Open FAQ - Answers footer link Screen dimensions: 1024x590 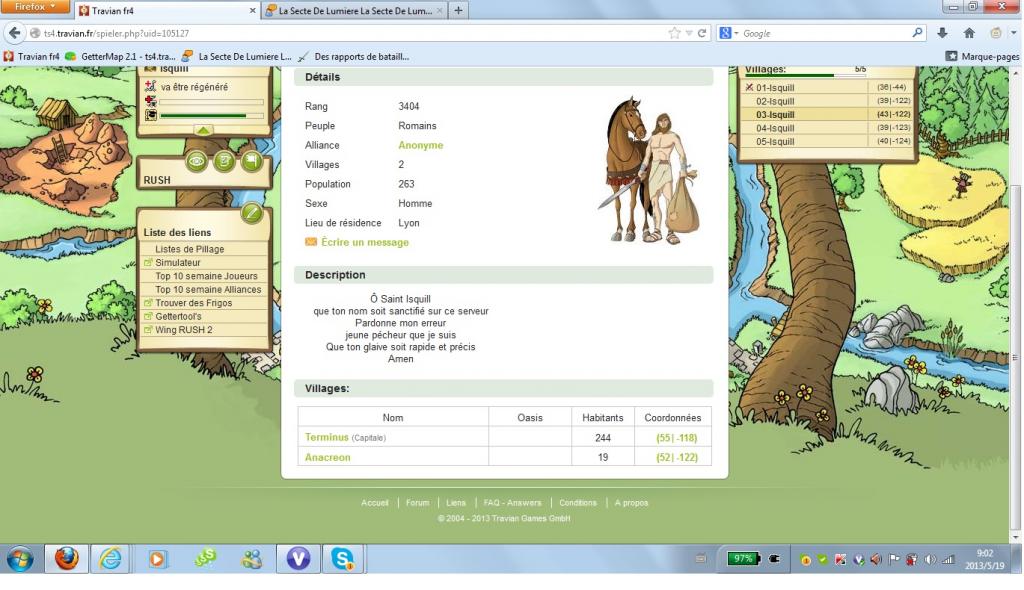(512, 503)
